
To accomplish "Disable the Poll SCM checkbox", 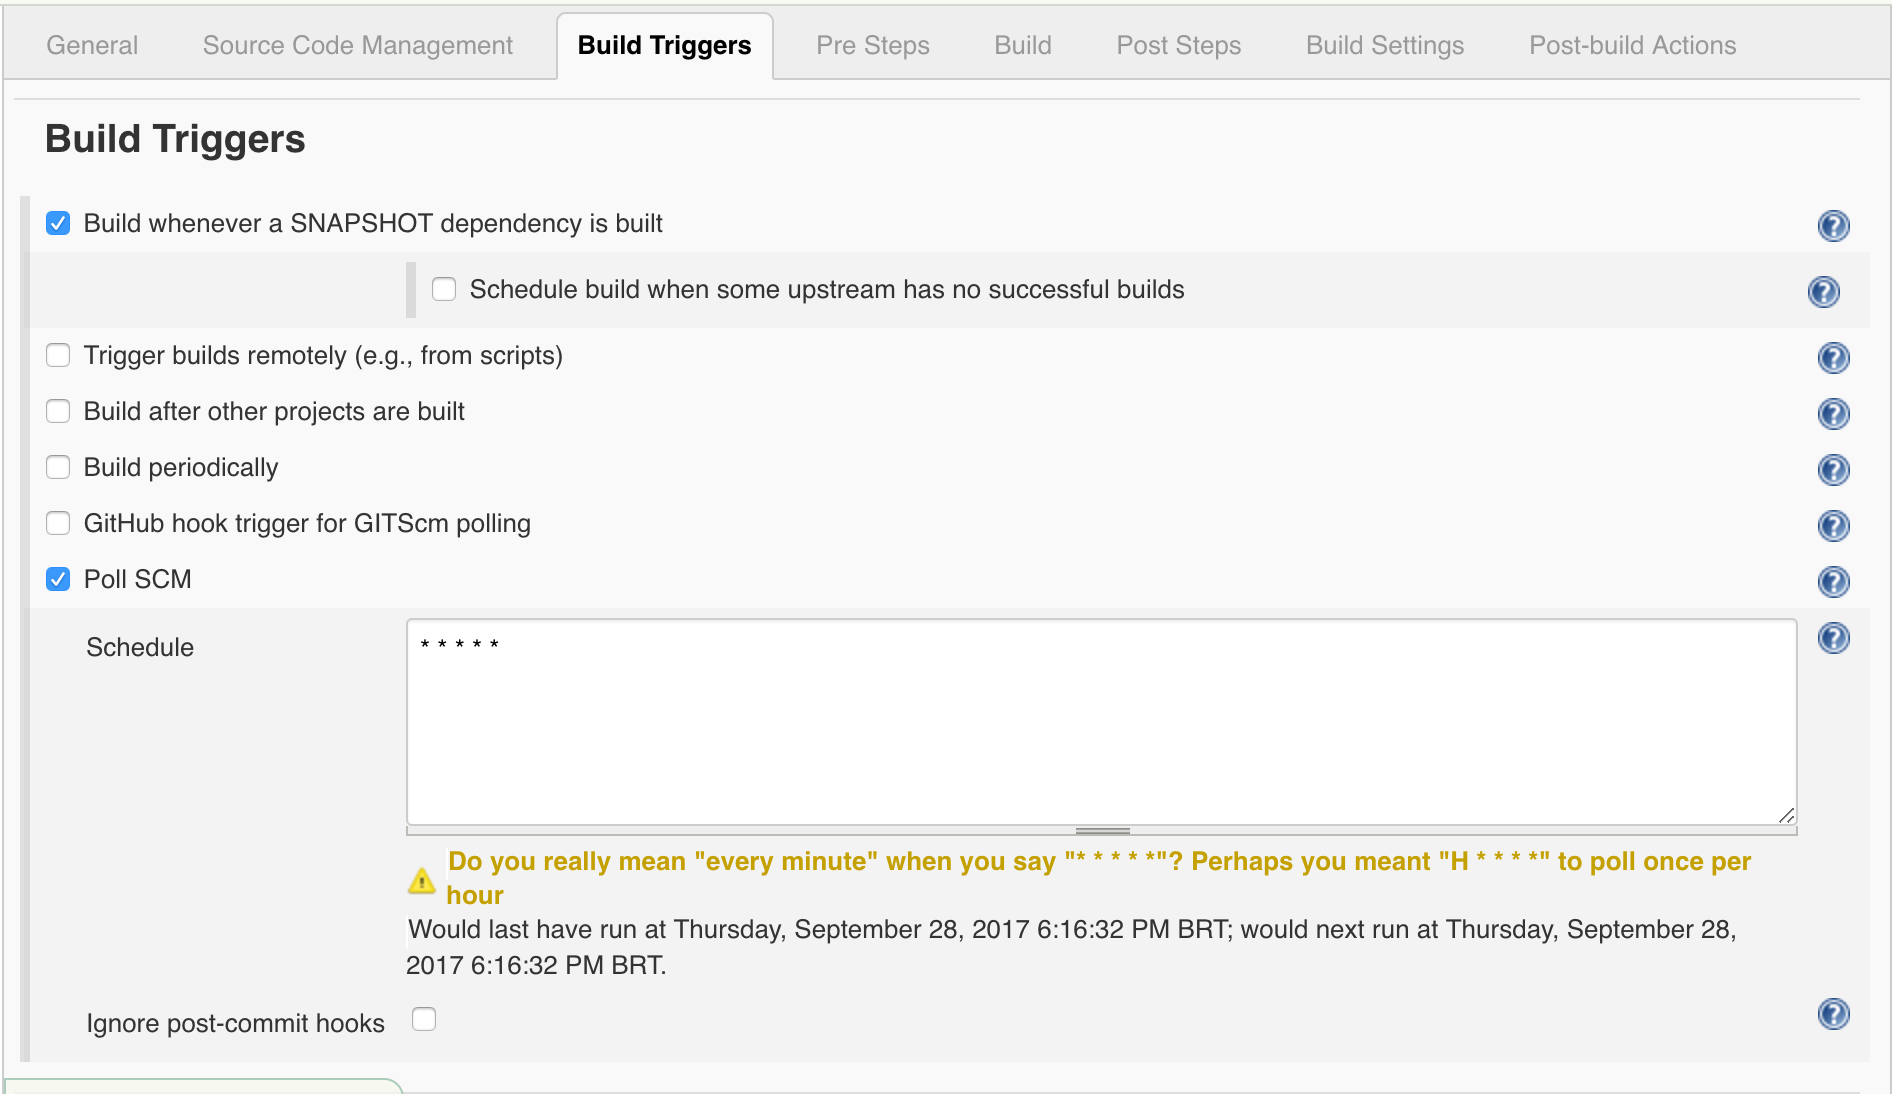I will 58,579.
